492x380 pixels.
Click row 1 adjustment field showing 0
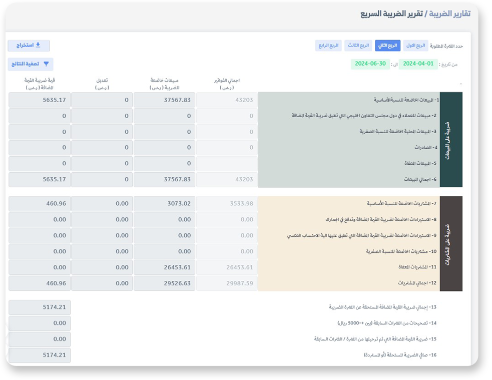(102, 100)
